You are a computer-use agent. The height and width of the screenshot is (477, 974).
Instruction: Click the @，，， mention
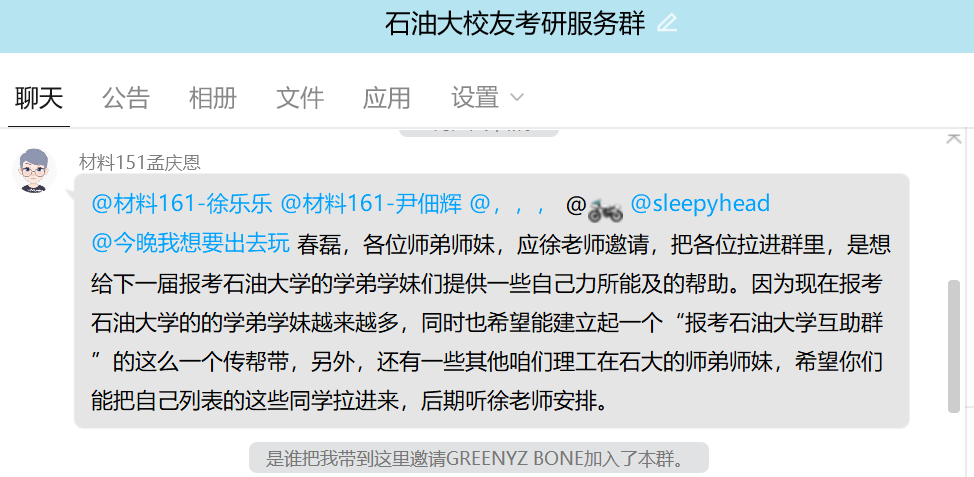pos(508,204)
